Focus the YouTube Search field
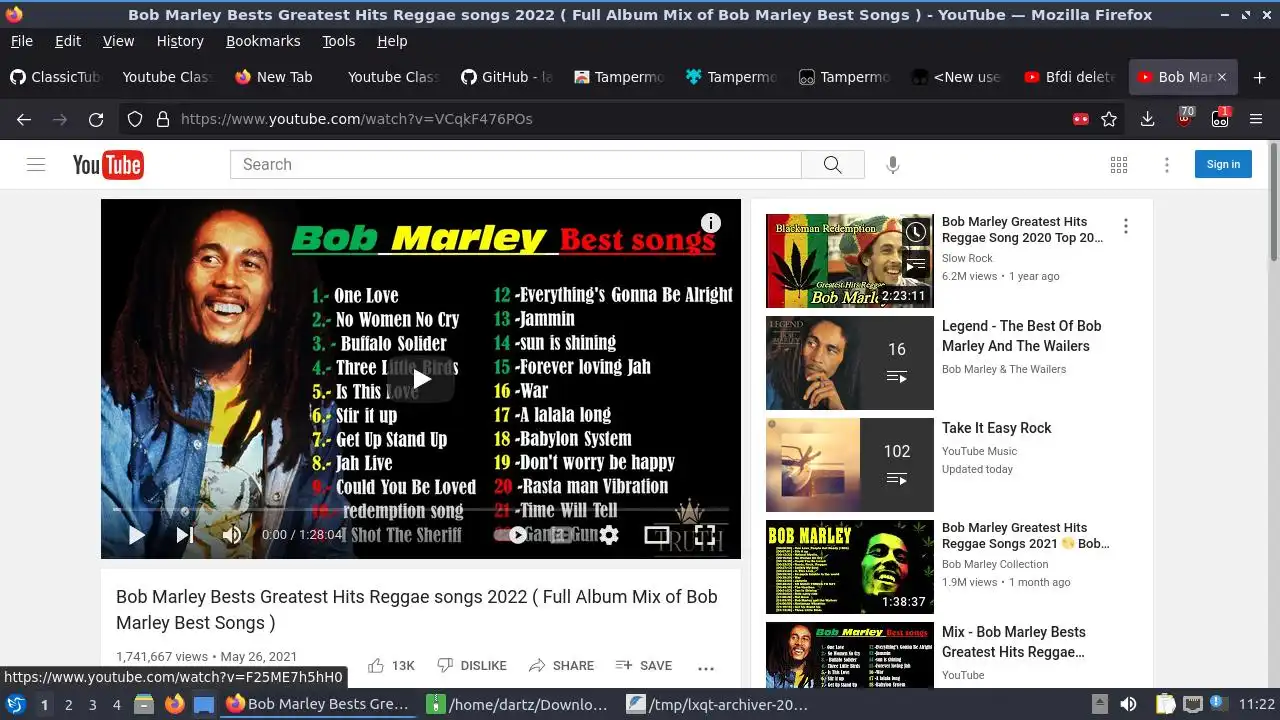Image resolution: width=1280 pixels, height=720 pixels. point(516,165)
